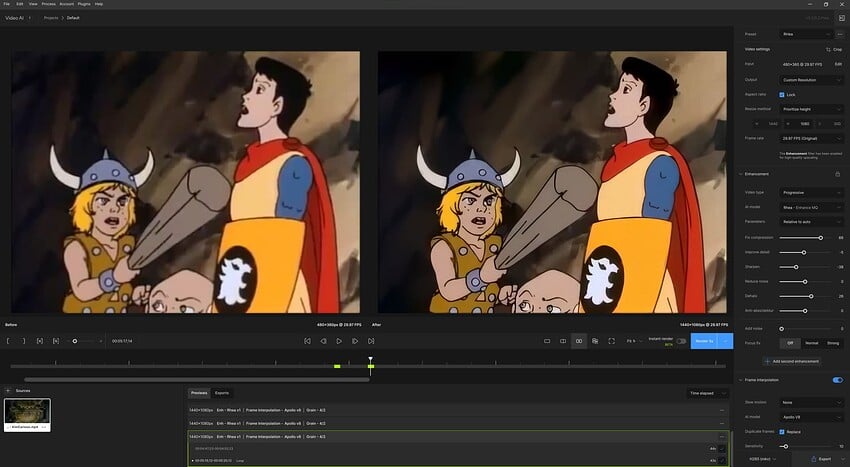Set Focus fix to Strong
This screenshot has width=850, height=467.
tap(833, 343)
